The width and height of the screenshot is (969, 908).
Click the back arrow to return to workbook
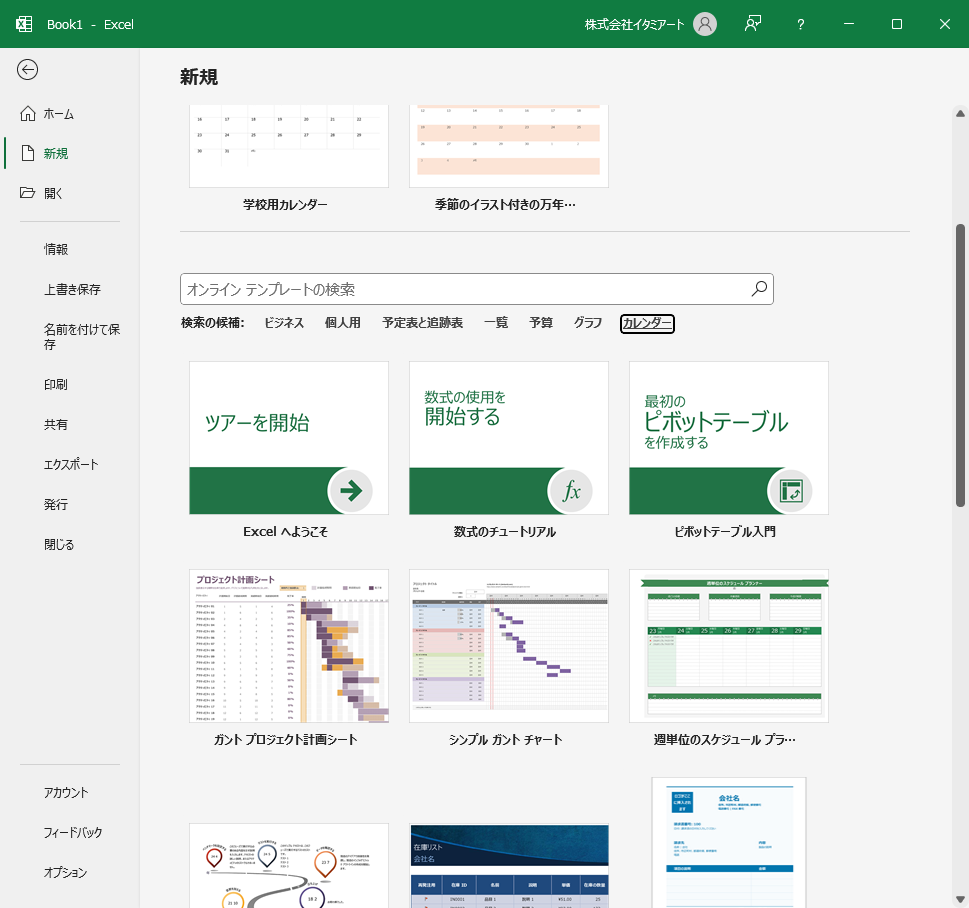[27, 70]
